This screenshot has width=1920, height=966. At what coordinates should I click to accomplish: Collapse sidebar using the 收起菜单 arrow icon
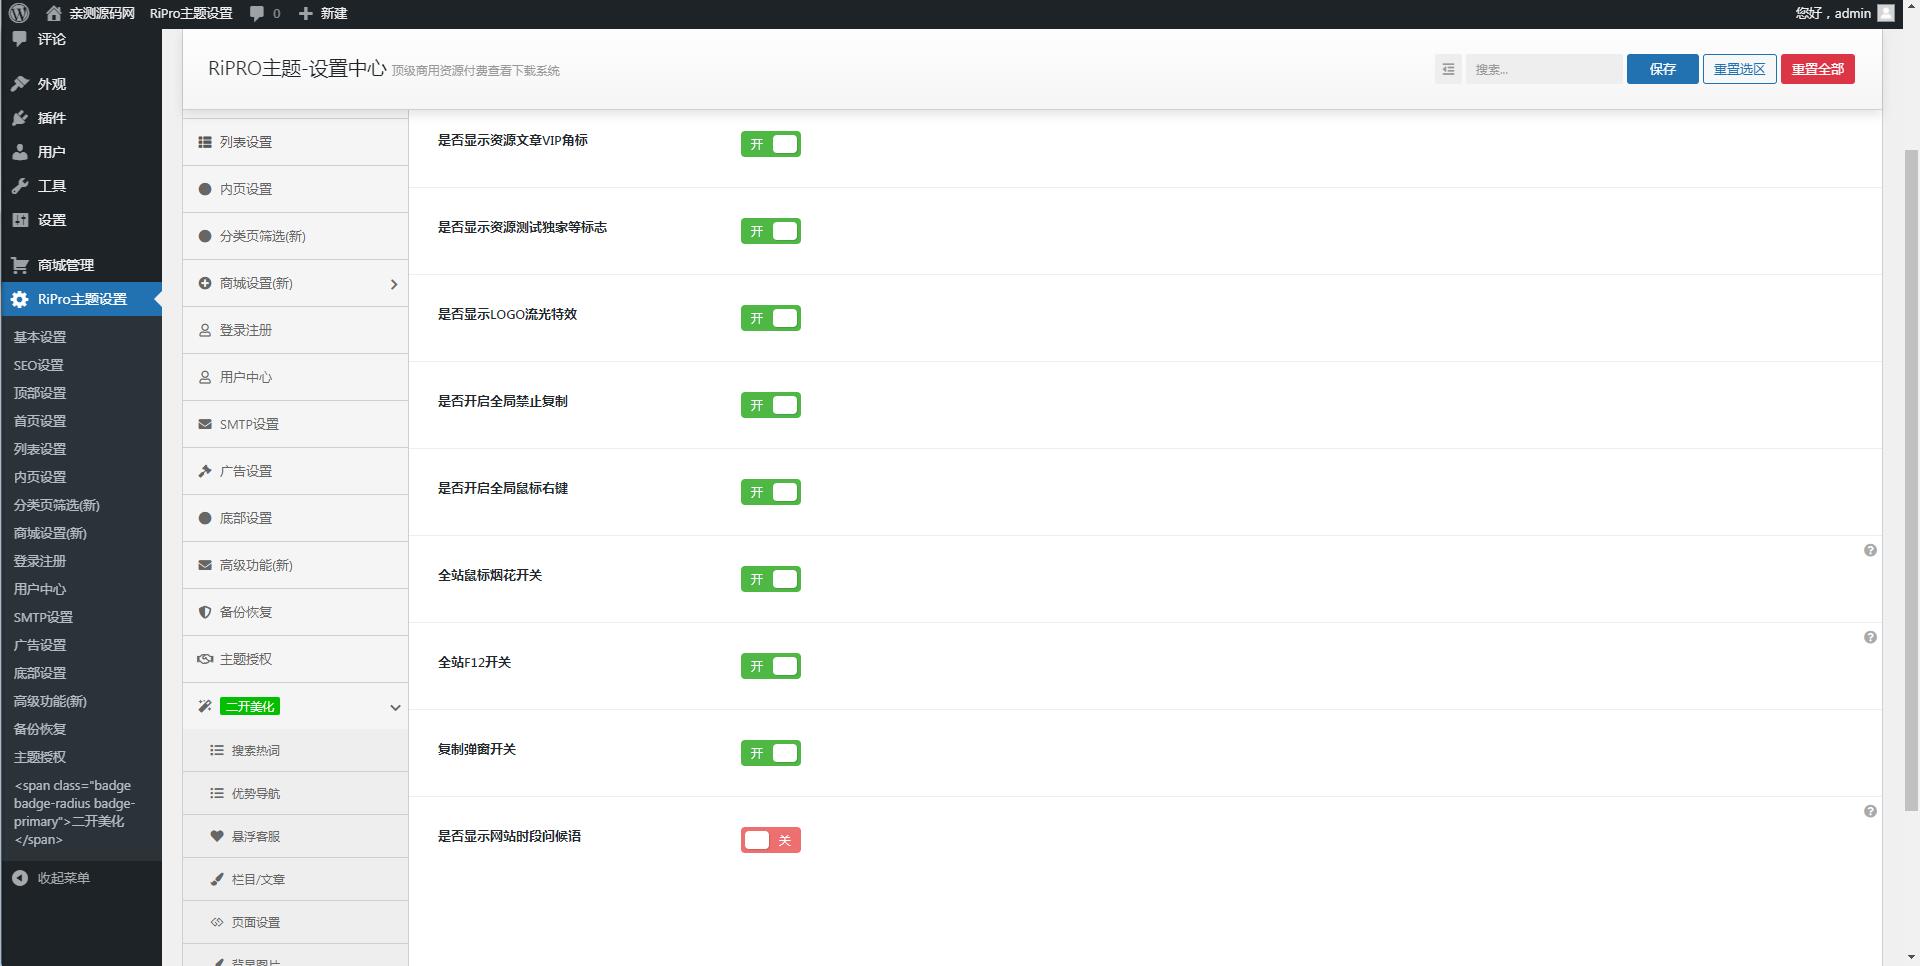(x=20, y=878)
